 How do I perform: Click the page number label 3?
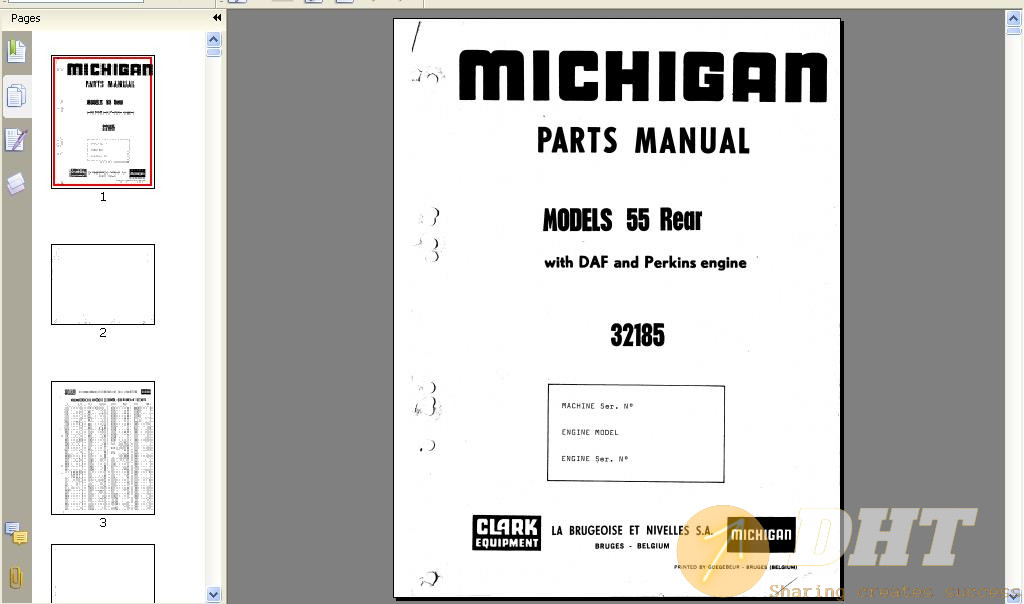tap(103, 522)
